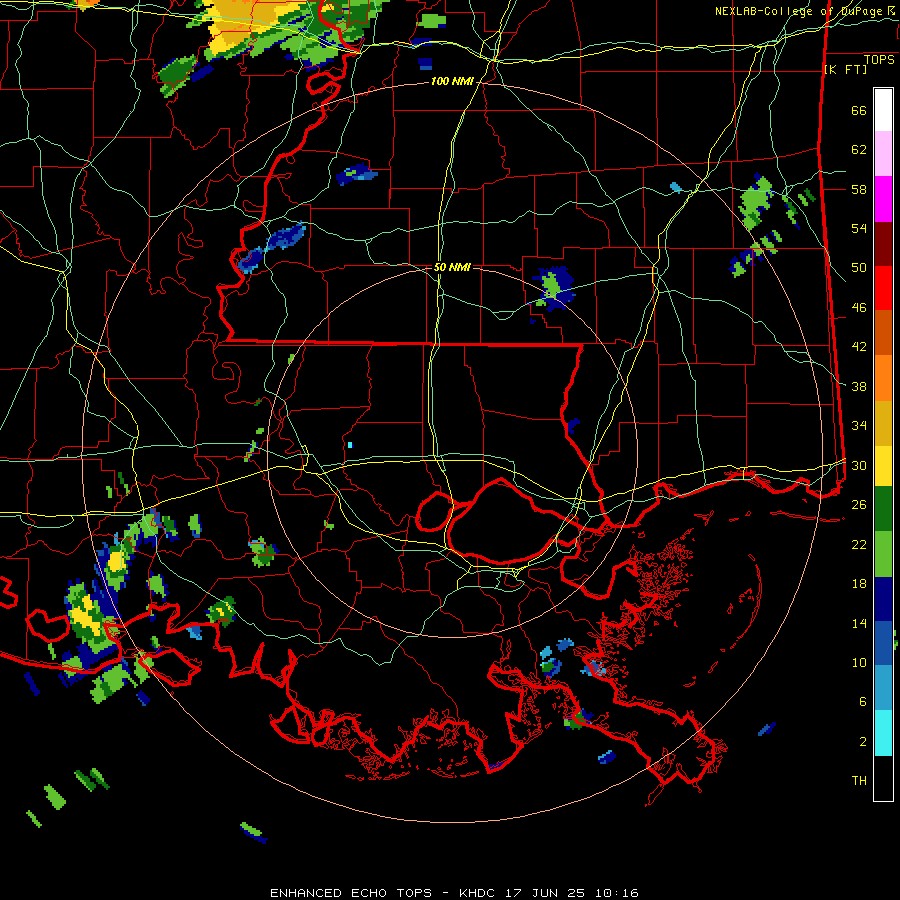Viewport: 900px width, 900px height.
Task: Click the "22" legend value
Action: click(859, 544)
